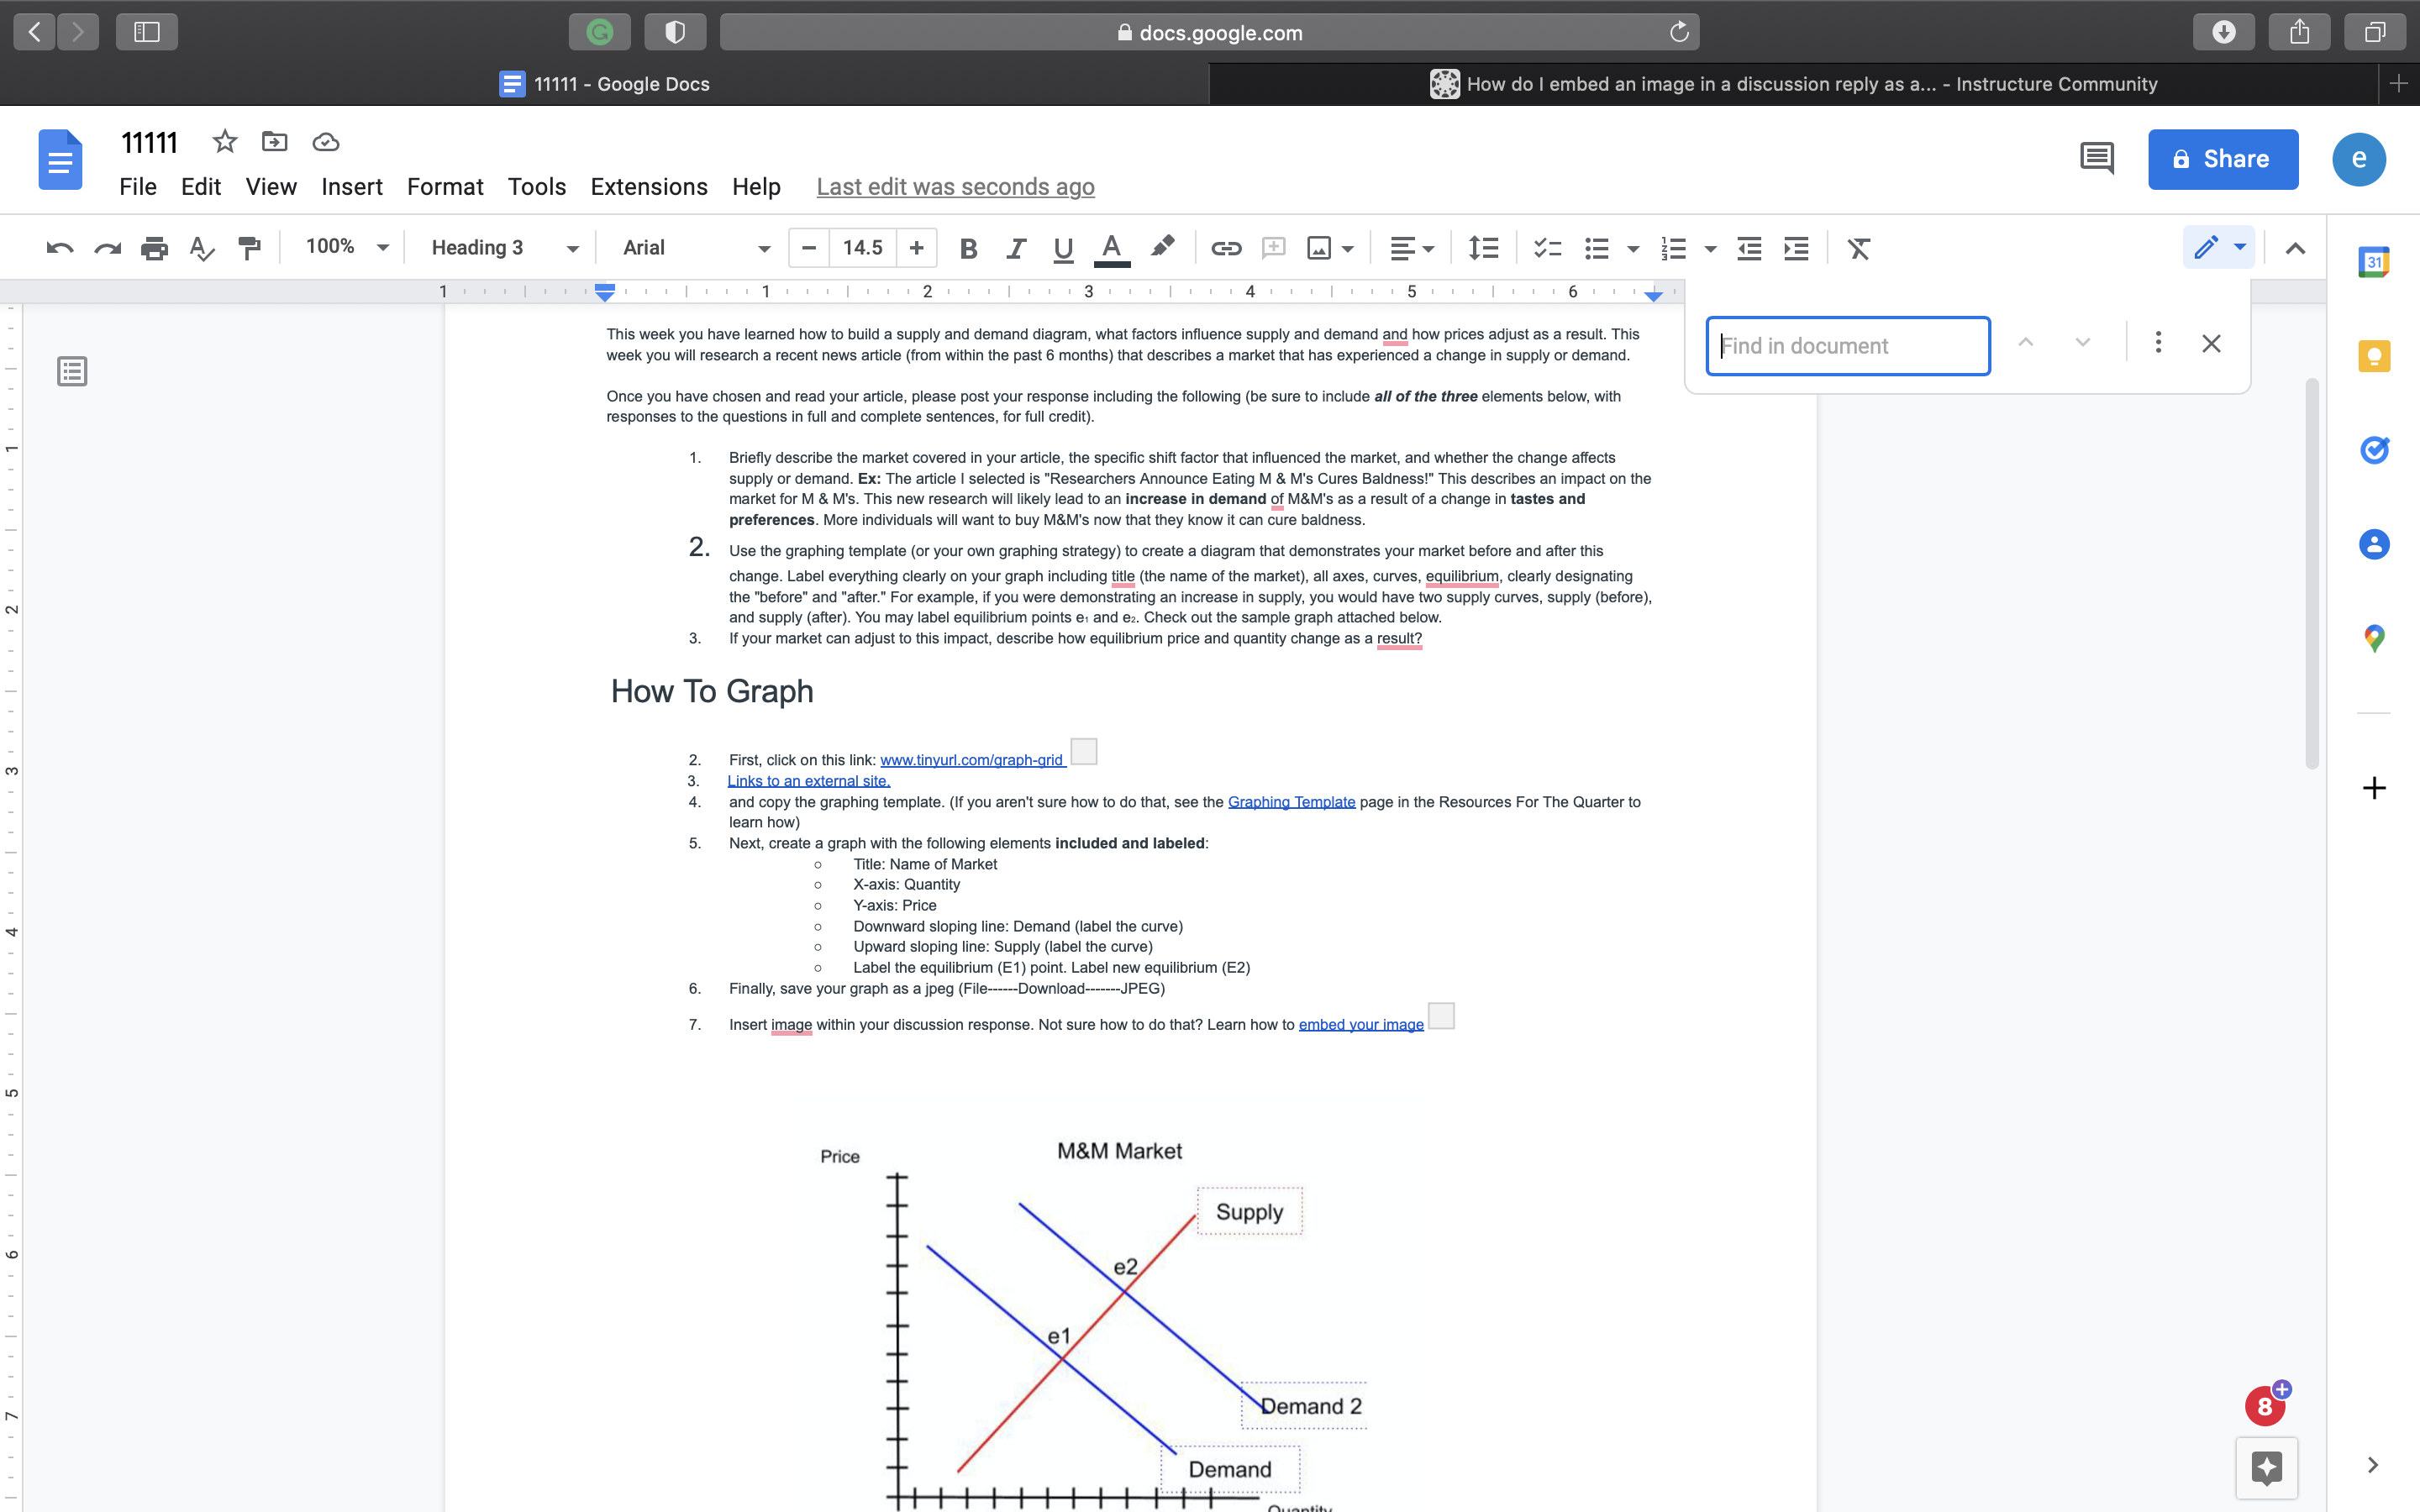Click the Find in document input field

pyautogui.click(x=1848, y=345)
